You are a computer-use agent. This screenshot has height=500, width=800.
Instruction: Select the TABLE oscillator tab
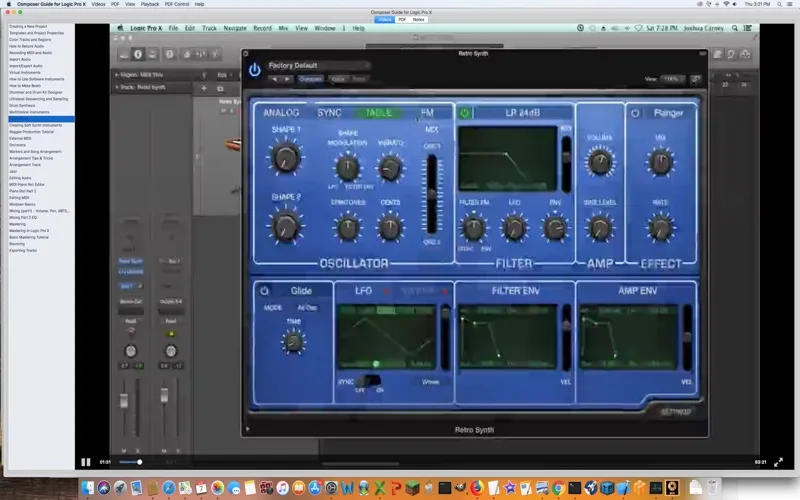pos(379,113)
